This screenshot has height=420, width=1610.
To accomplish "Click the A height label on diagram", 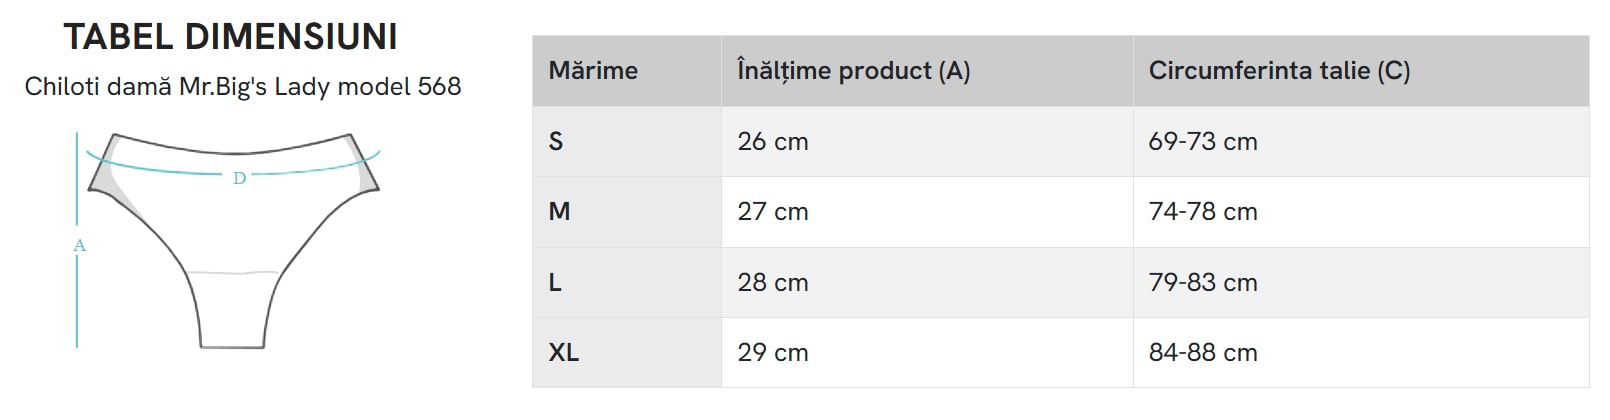I will click(80, 245).
